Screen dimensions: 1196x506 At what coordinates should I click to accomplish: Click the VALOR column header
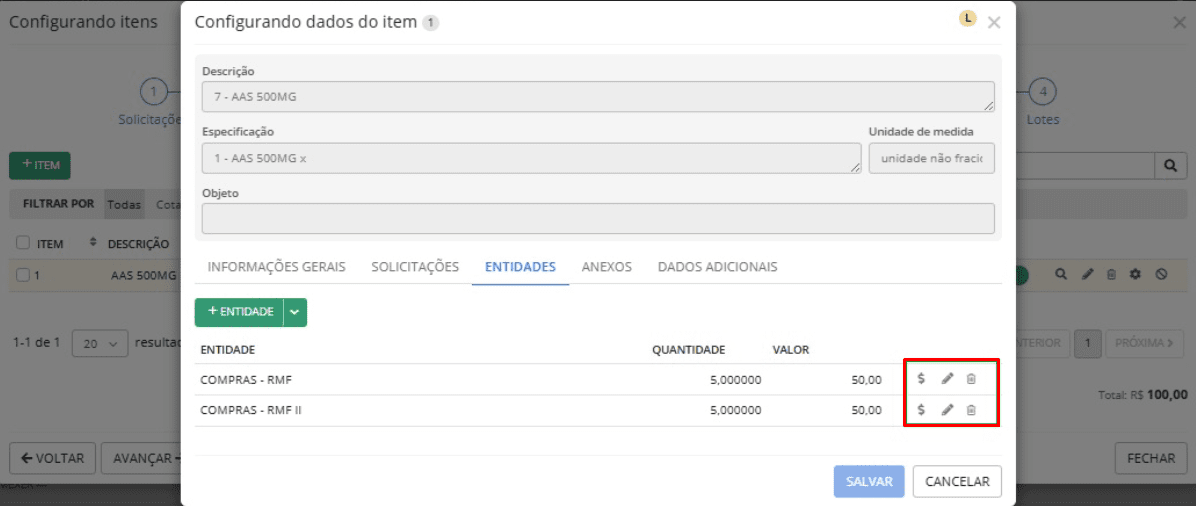(790, 350)
